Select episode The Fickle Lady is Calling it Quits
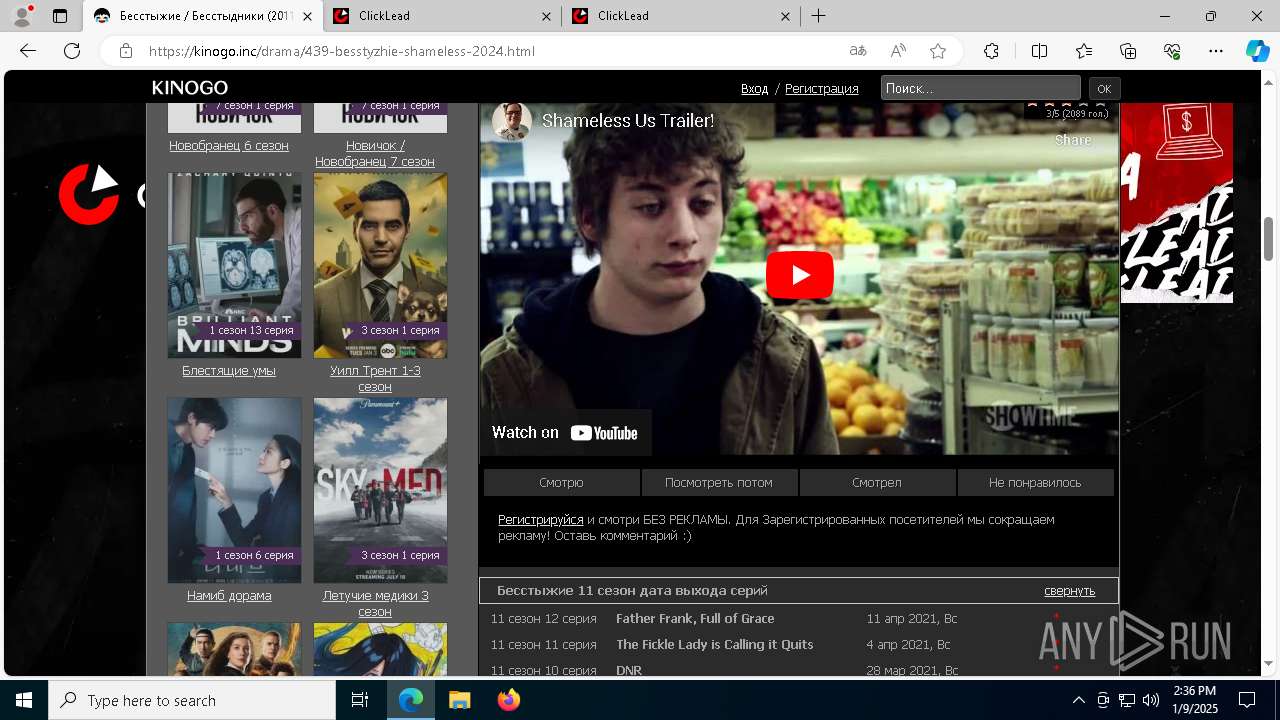The height and width of the screenshot is (720, 1280). pyautogui.click(x=715, y=644)
